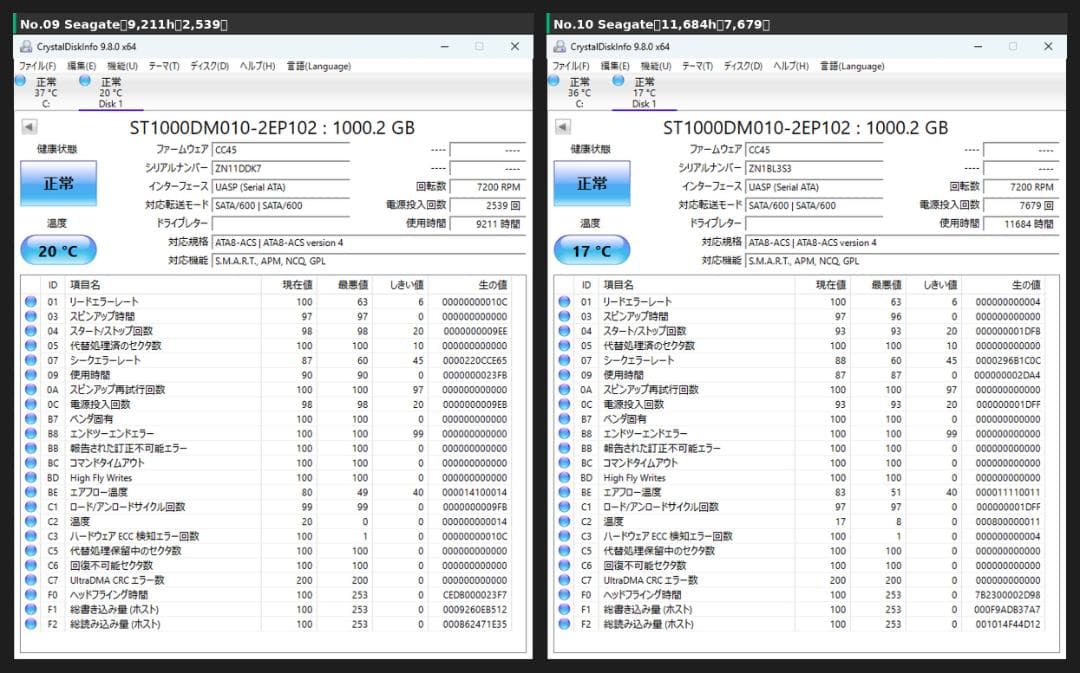This screenshot has width=1080, height=673.
Task: Open ヘルプ(H) menu in left window
Action: click(257, 66)
